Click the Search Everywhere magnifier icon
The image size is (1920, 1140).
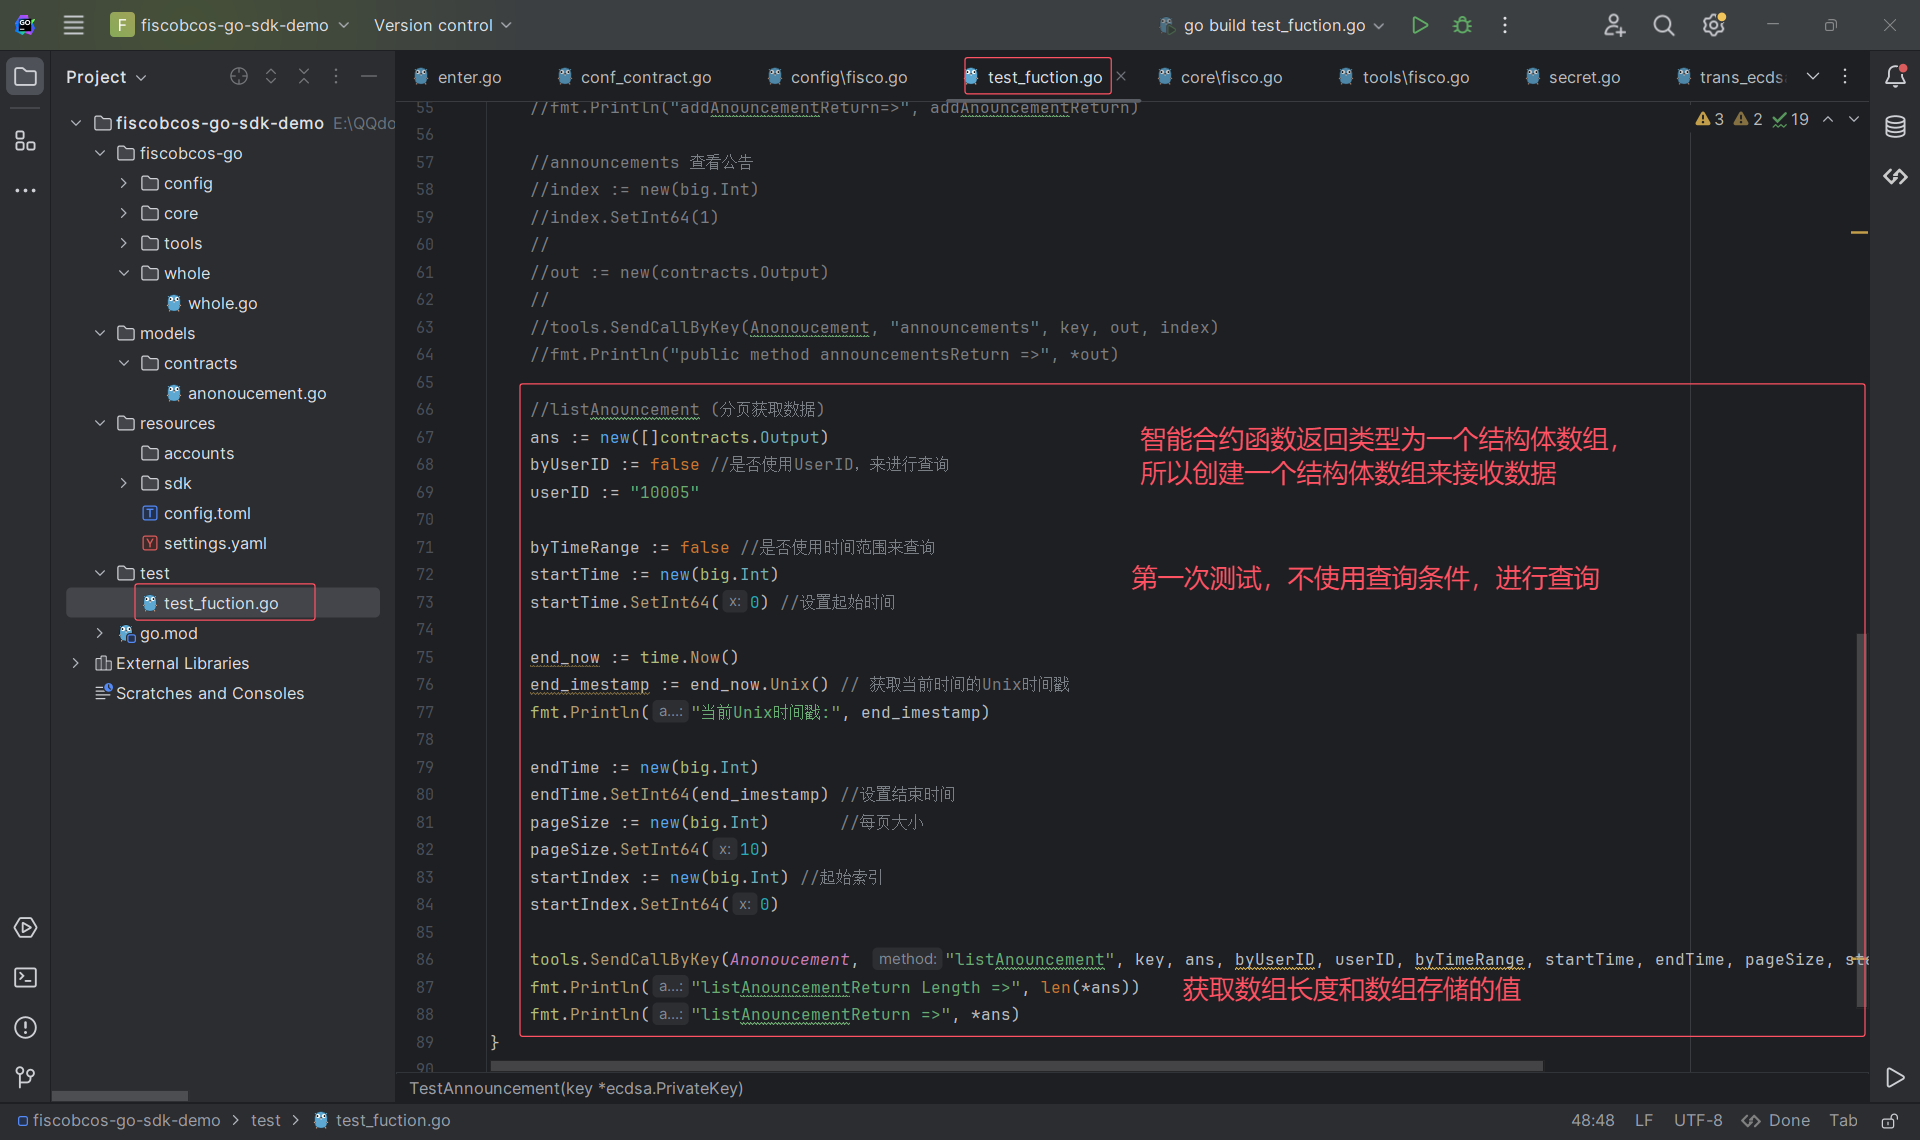pos(1663,25)
